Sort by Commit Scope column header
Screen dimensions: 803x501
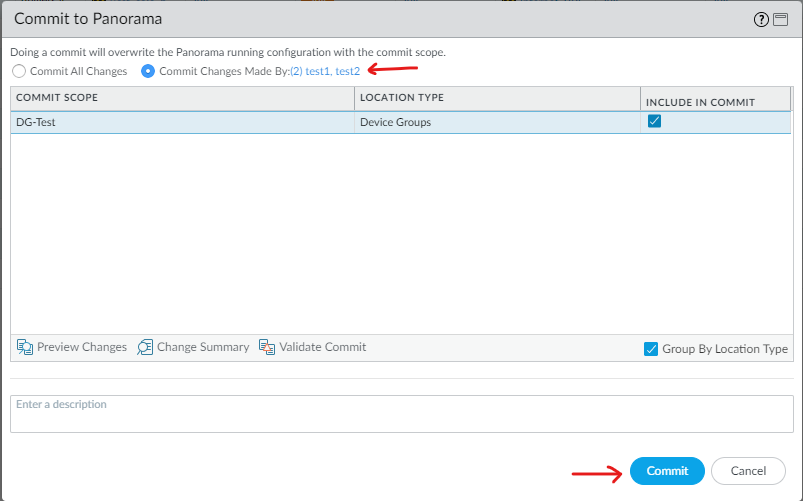182,98
